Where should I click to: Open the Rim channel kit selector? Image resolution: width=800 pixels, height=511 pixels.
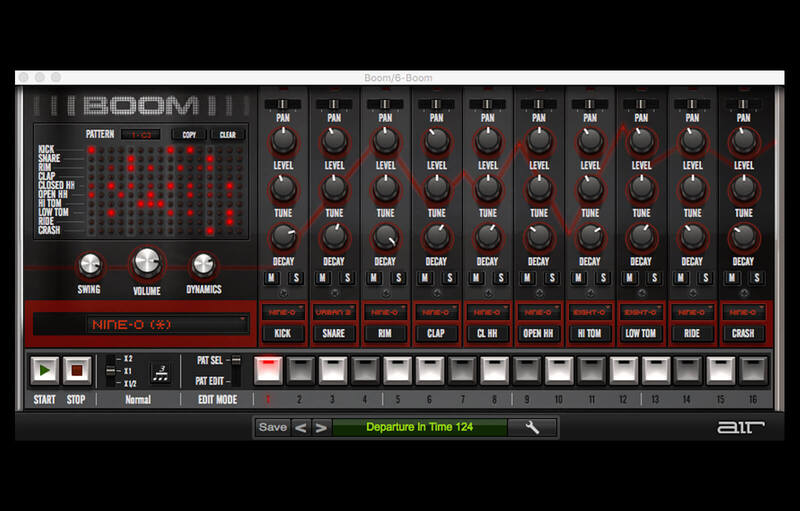385,312
